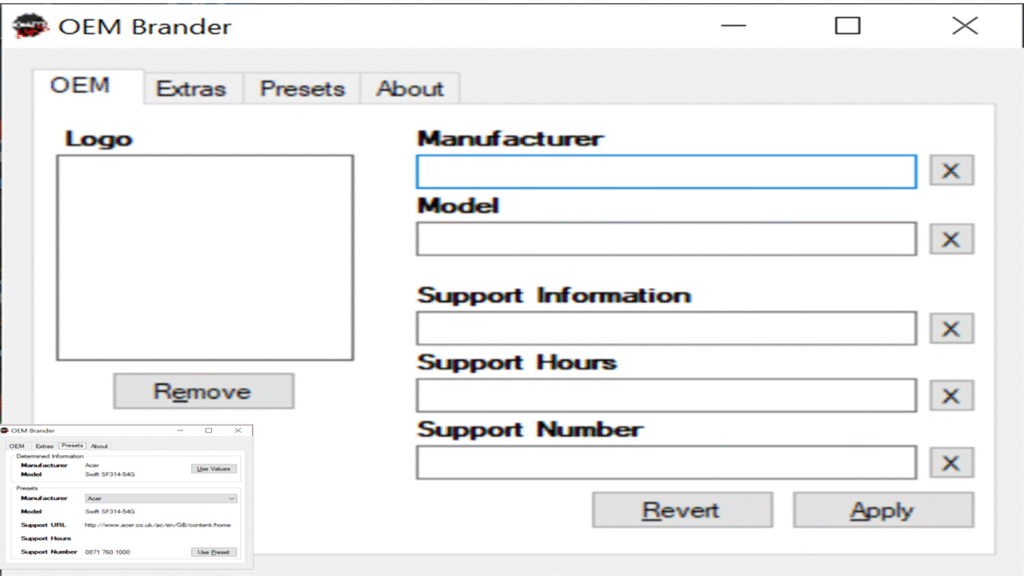This screenshot has width=1024, height=576.
Task: Click the Use Values button in small preview
Action: click(214, 468)
